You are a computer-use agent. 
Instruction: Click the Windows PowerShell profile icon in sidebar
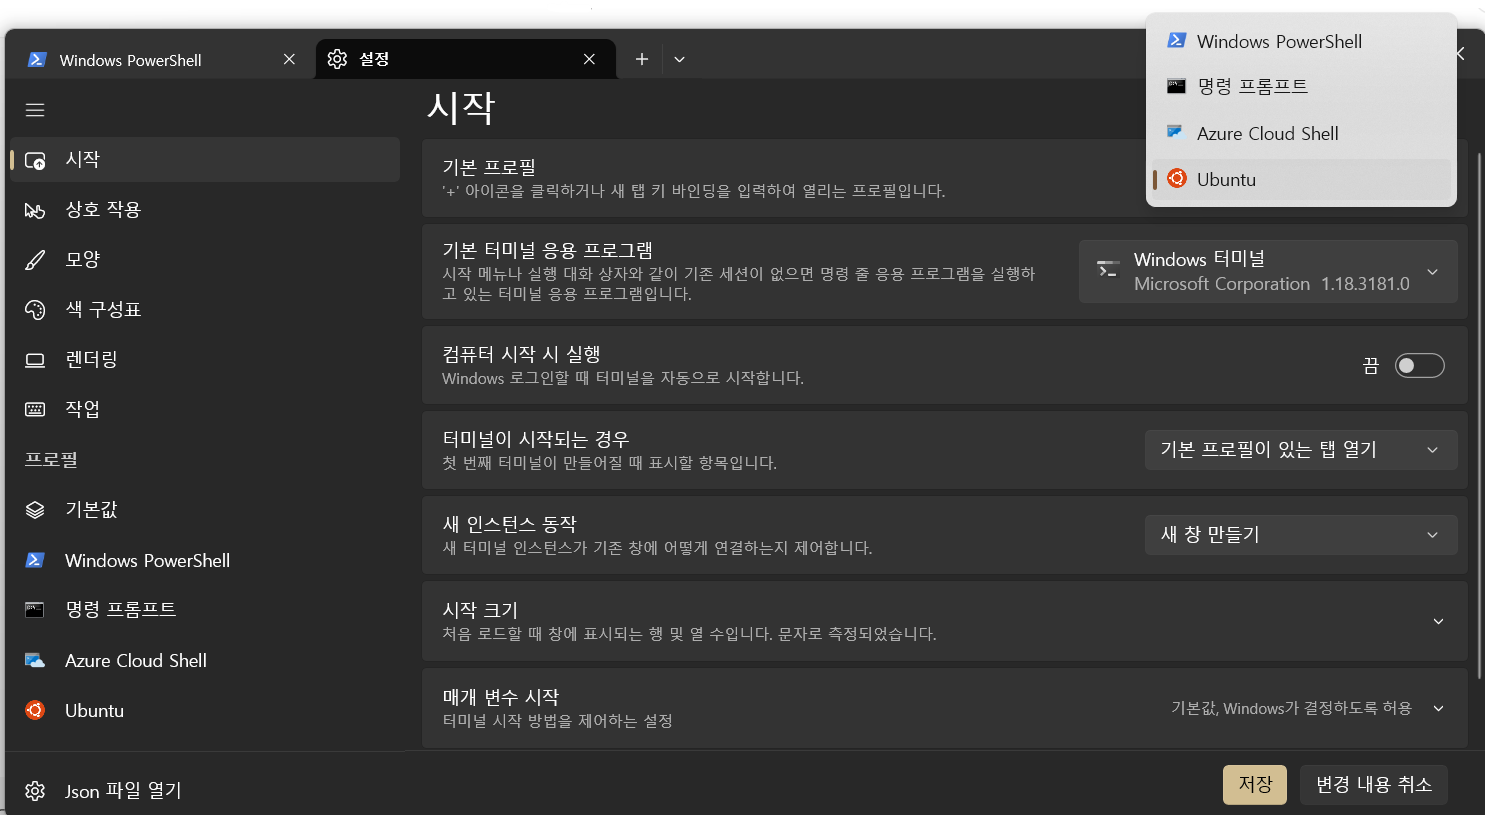[35, 560]
